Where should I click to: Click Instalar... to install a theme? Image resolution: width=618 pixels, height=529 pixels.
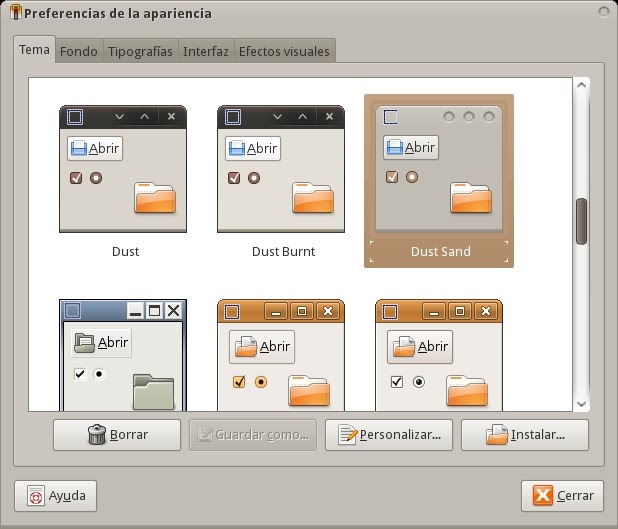525,435
